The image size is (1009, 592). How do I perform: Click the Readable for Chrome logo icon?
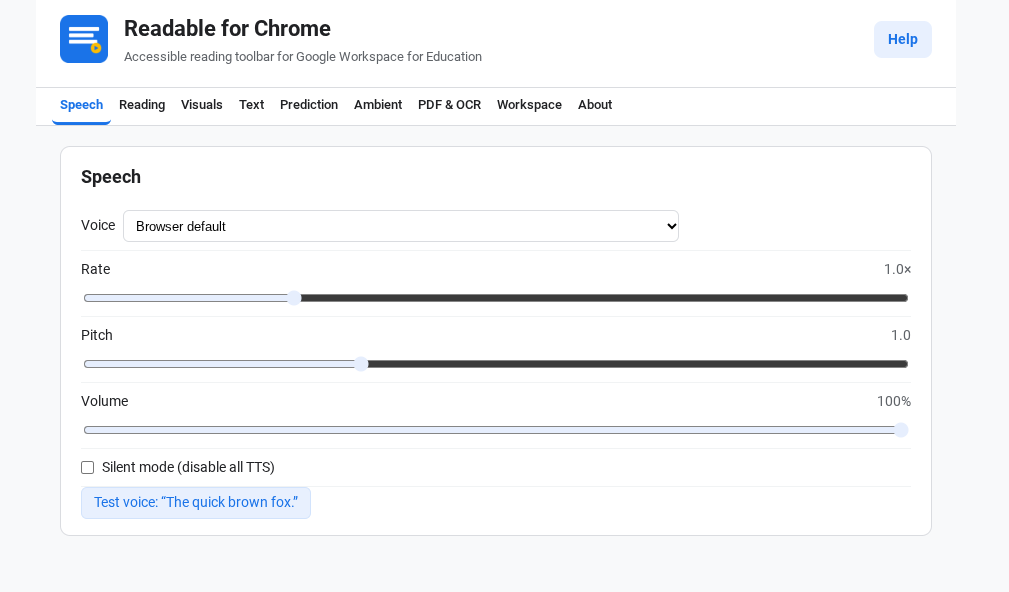point(84,39)
